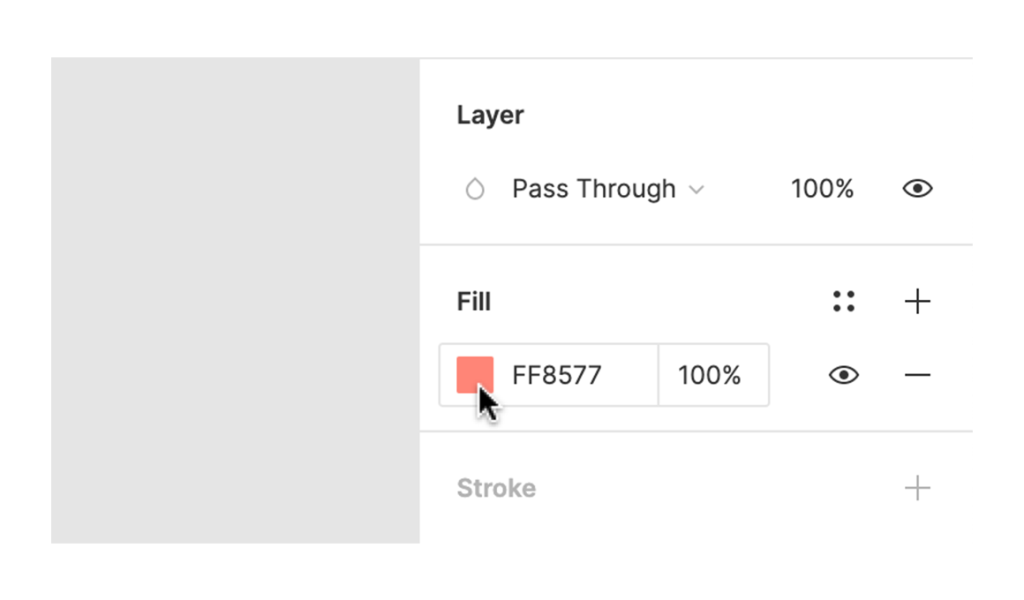
Task: Toggle layer visibility eye next to 100%
Action: (917, 189)
